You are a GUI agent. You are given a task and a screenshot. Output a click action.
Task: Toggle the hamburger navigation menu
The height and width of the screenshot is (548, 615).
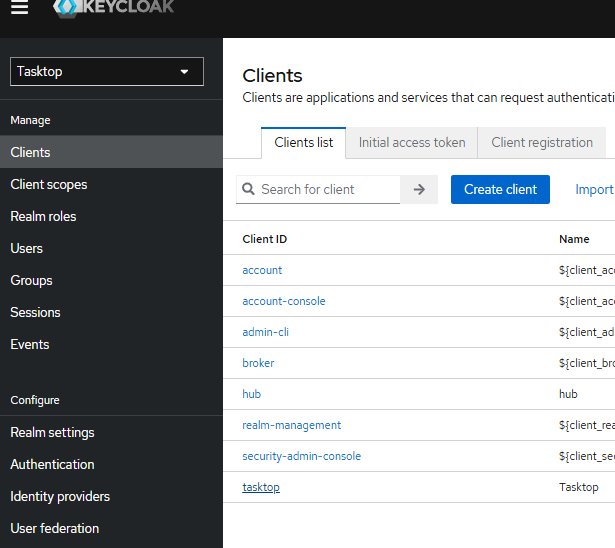[x=20, y=8]
